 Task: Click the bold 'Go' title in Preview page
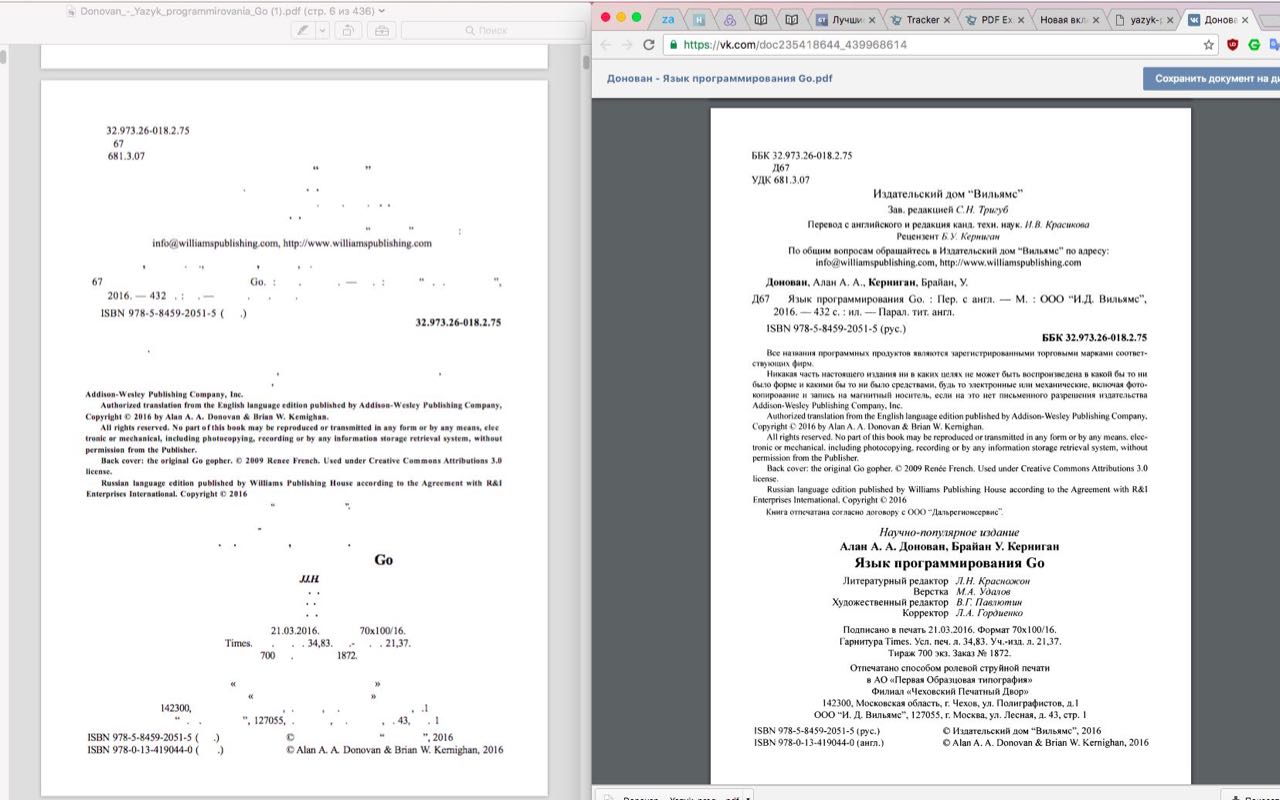[383, 560]
